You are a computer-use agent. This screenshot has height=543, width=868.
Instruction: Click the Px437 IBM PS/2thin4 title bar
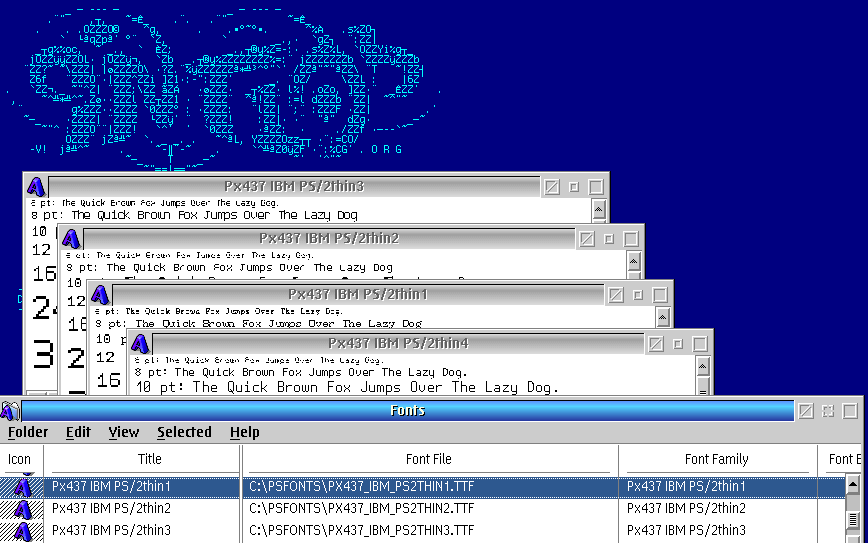398,343
